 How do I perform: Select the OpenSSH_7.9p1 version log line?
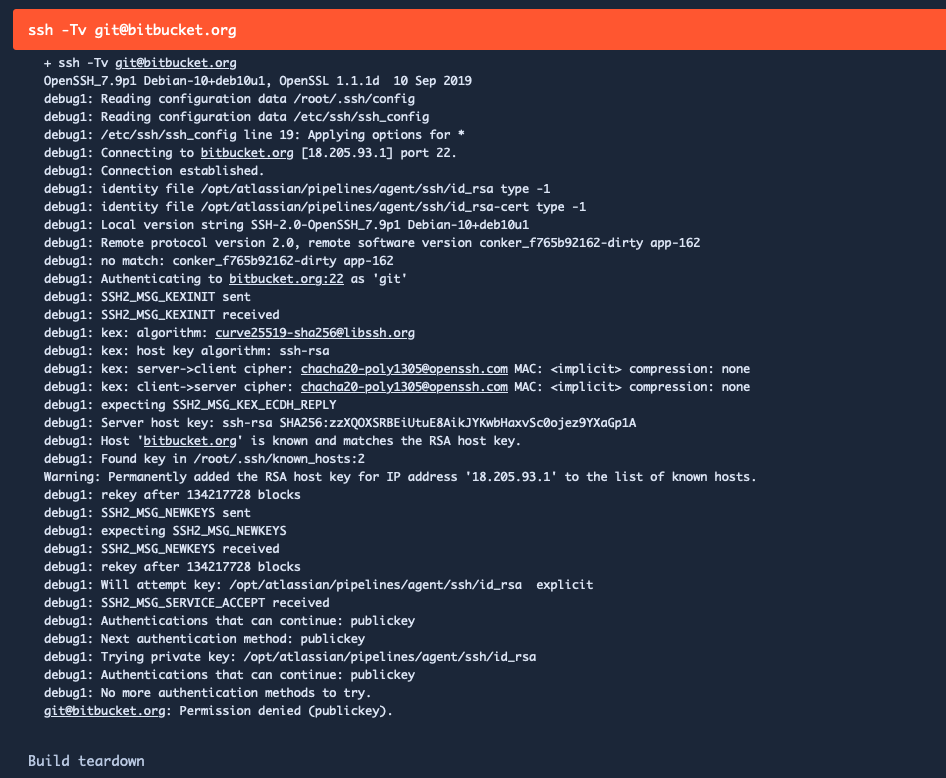pos(258,81)
